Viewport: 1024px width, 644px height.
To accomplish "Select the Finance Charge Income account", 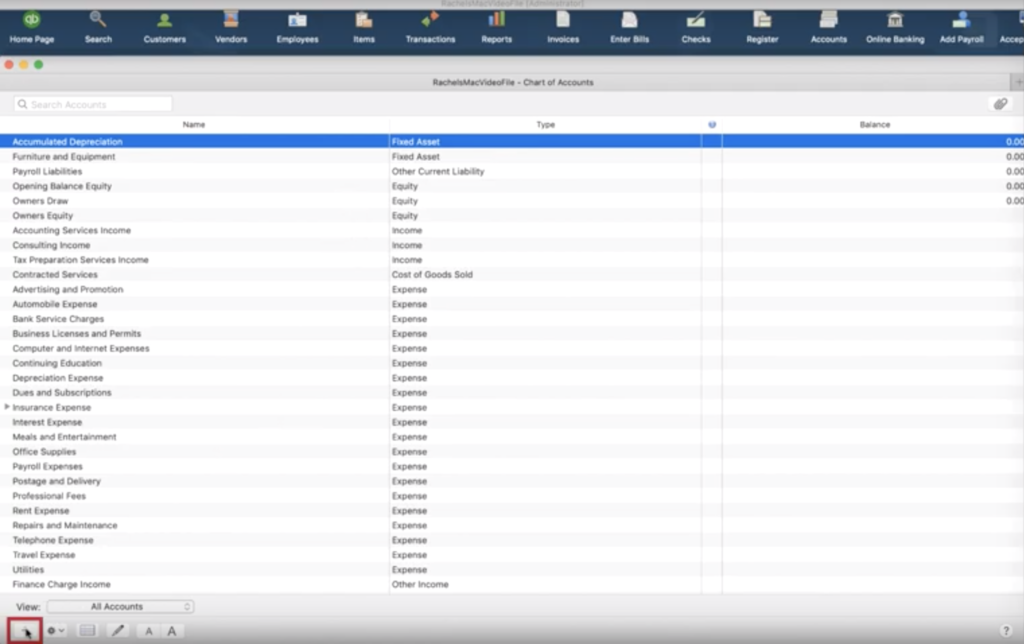I will (512, 585).
